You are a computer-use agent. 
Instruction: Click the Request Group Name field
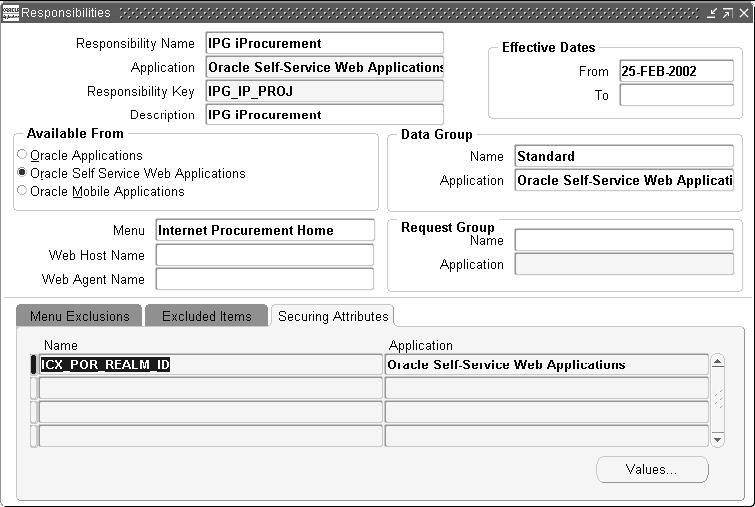624,240
